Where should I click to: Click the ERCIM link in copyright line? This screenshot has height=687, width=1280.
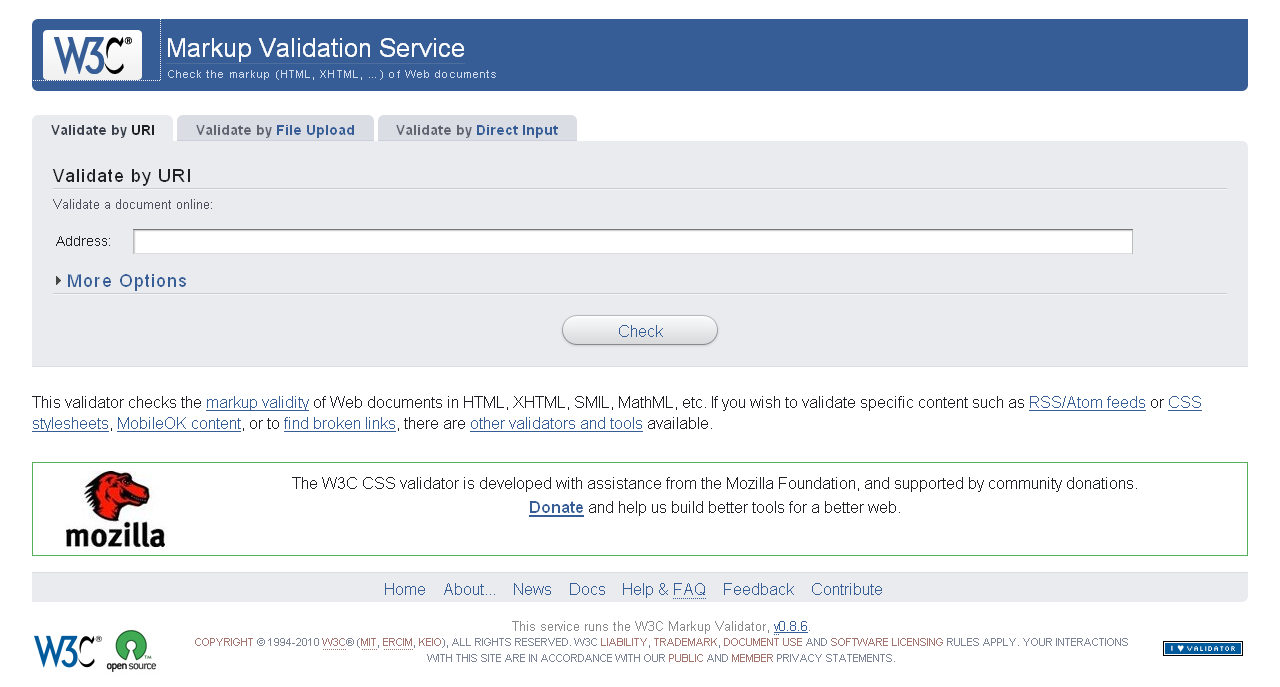coord(397,643)
